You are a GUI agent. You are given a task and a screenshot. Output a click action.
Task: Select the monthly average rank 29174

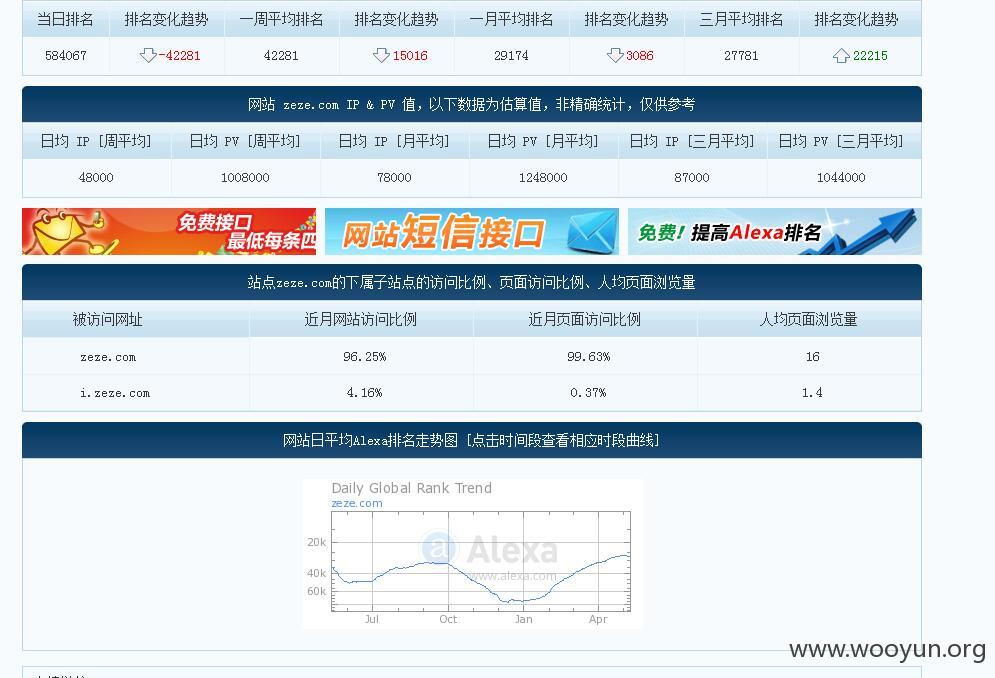pyautogui.click(x=511, y=56)
